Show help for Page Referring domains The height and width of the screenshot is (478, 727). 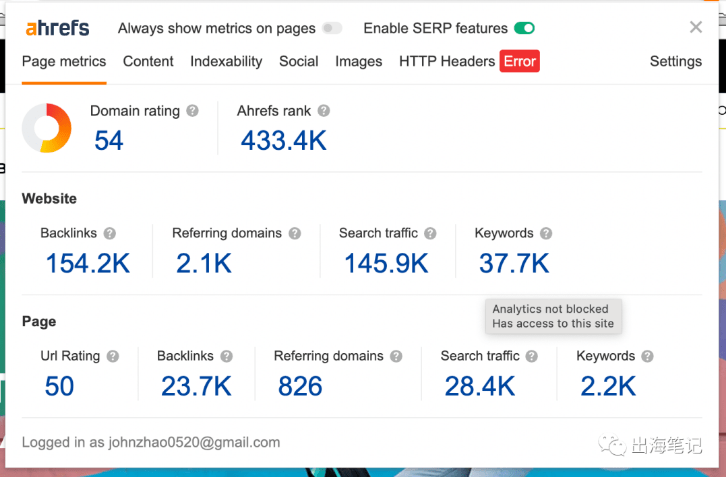click(x=396, y=356)
